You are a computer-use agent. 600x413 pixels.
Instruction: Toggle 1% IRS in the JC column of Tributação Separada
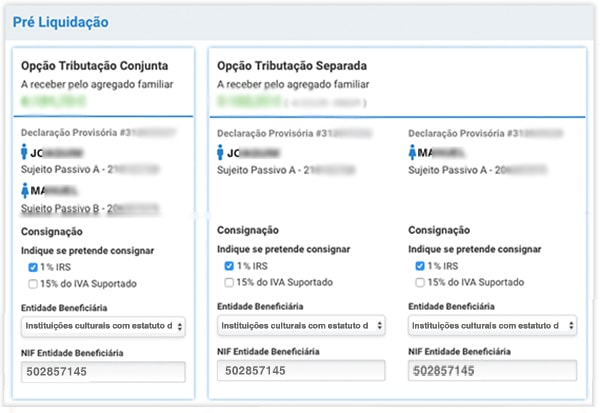pyautogui.click(x=230, y=266)
